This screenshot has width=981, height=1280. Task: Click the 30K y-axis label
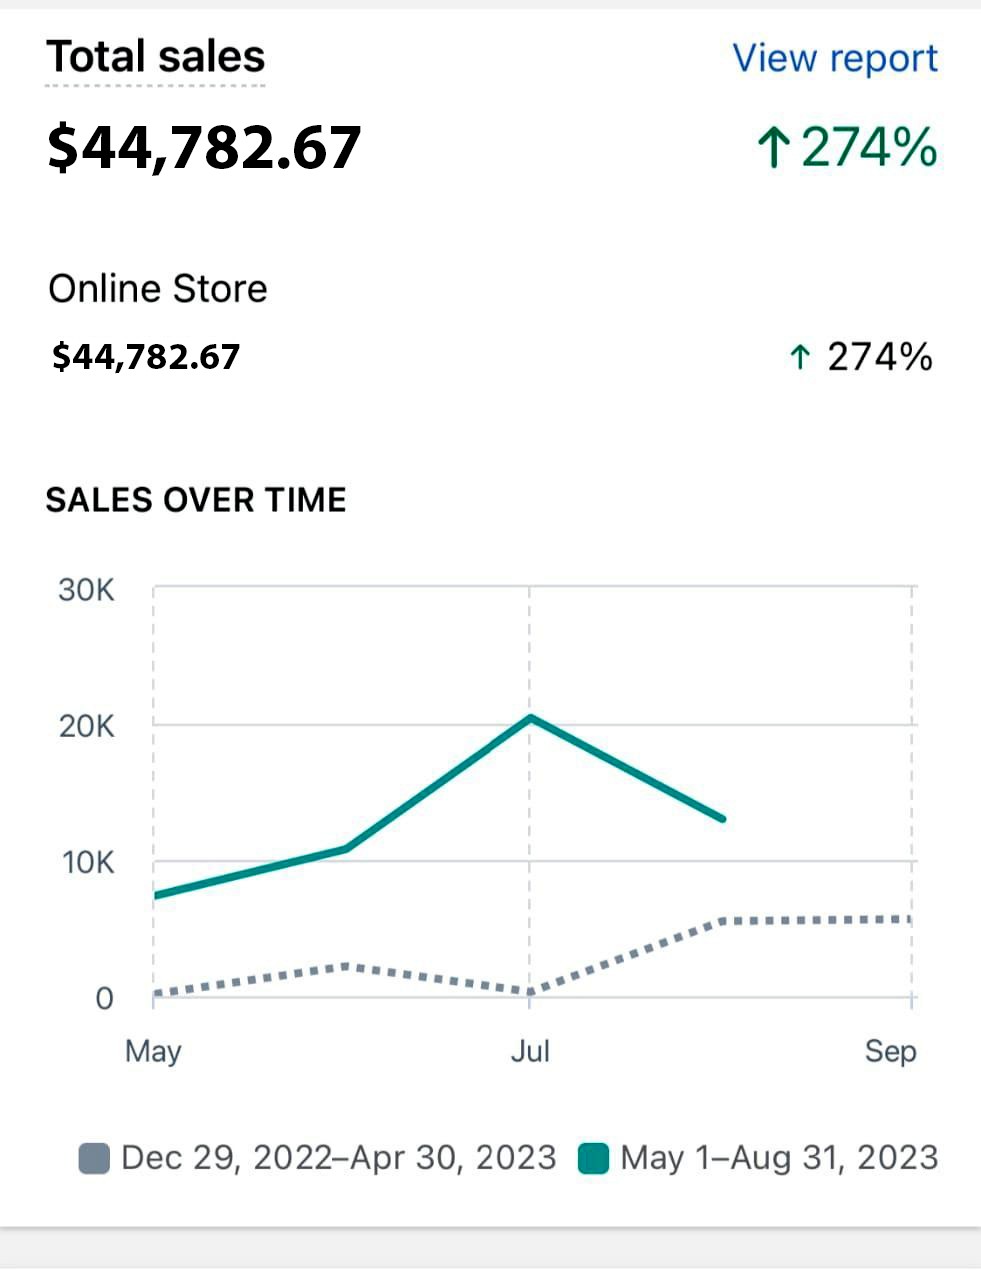click(86, 590)
